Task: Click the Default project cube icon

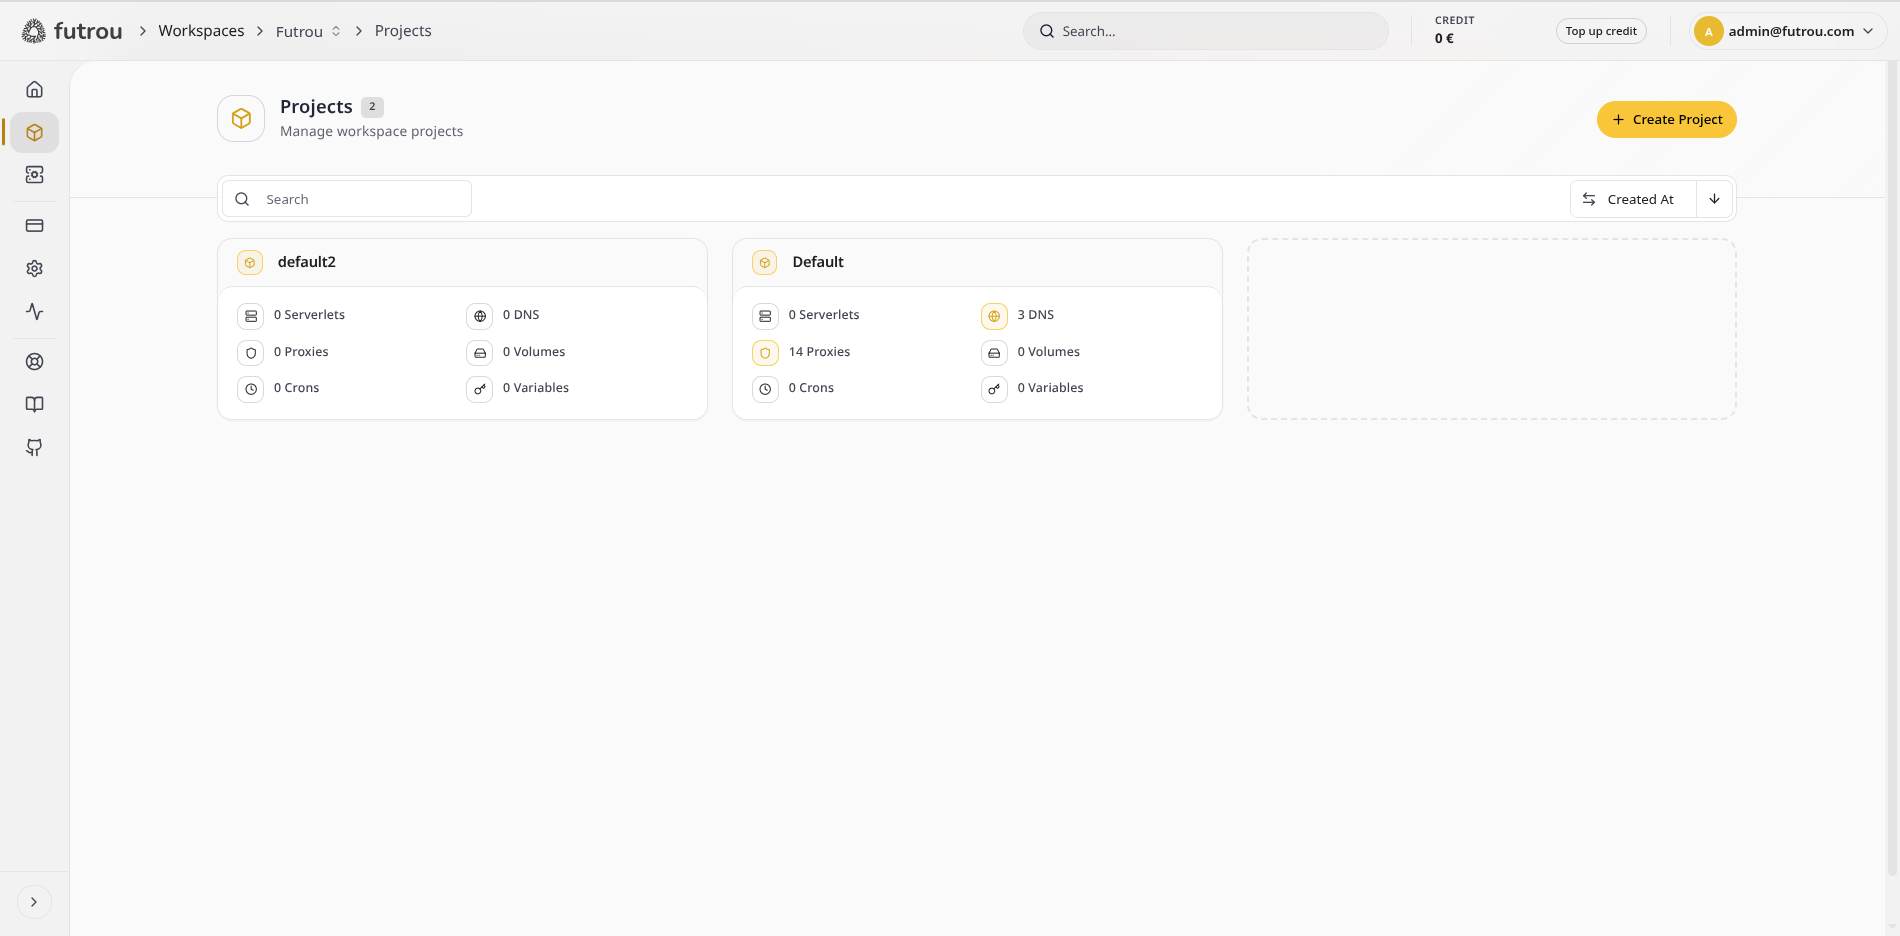Action: coord(765,262)
